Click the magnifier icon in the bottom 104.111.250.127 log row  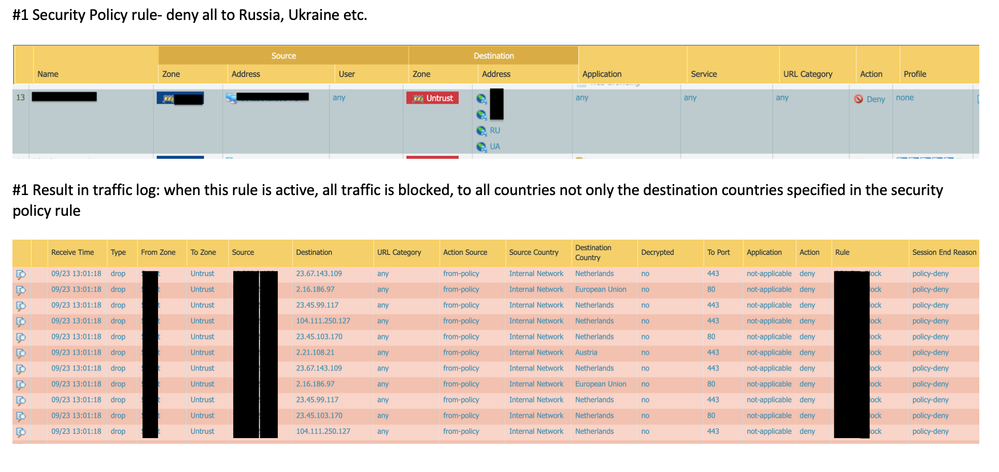(x=21, y=432)
